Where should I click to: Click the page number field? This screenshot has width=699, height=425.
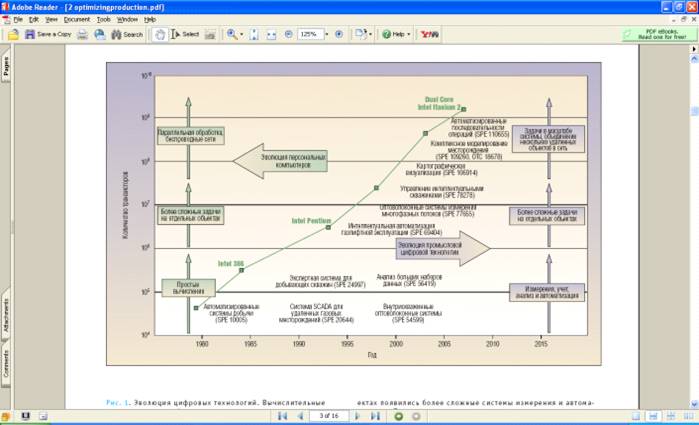[x=326, y=415]
